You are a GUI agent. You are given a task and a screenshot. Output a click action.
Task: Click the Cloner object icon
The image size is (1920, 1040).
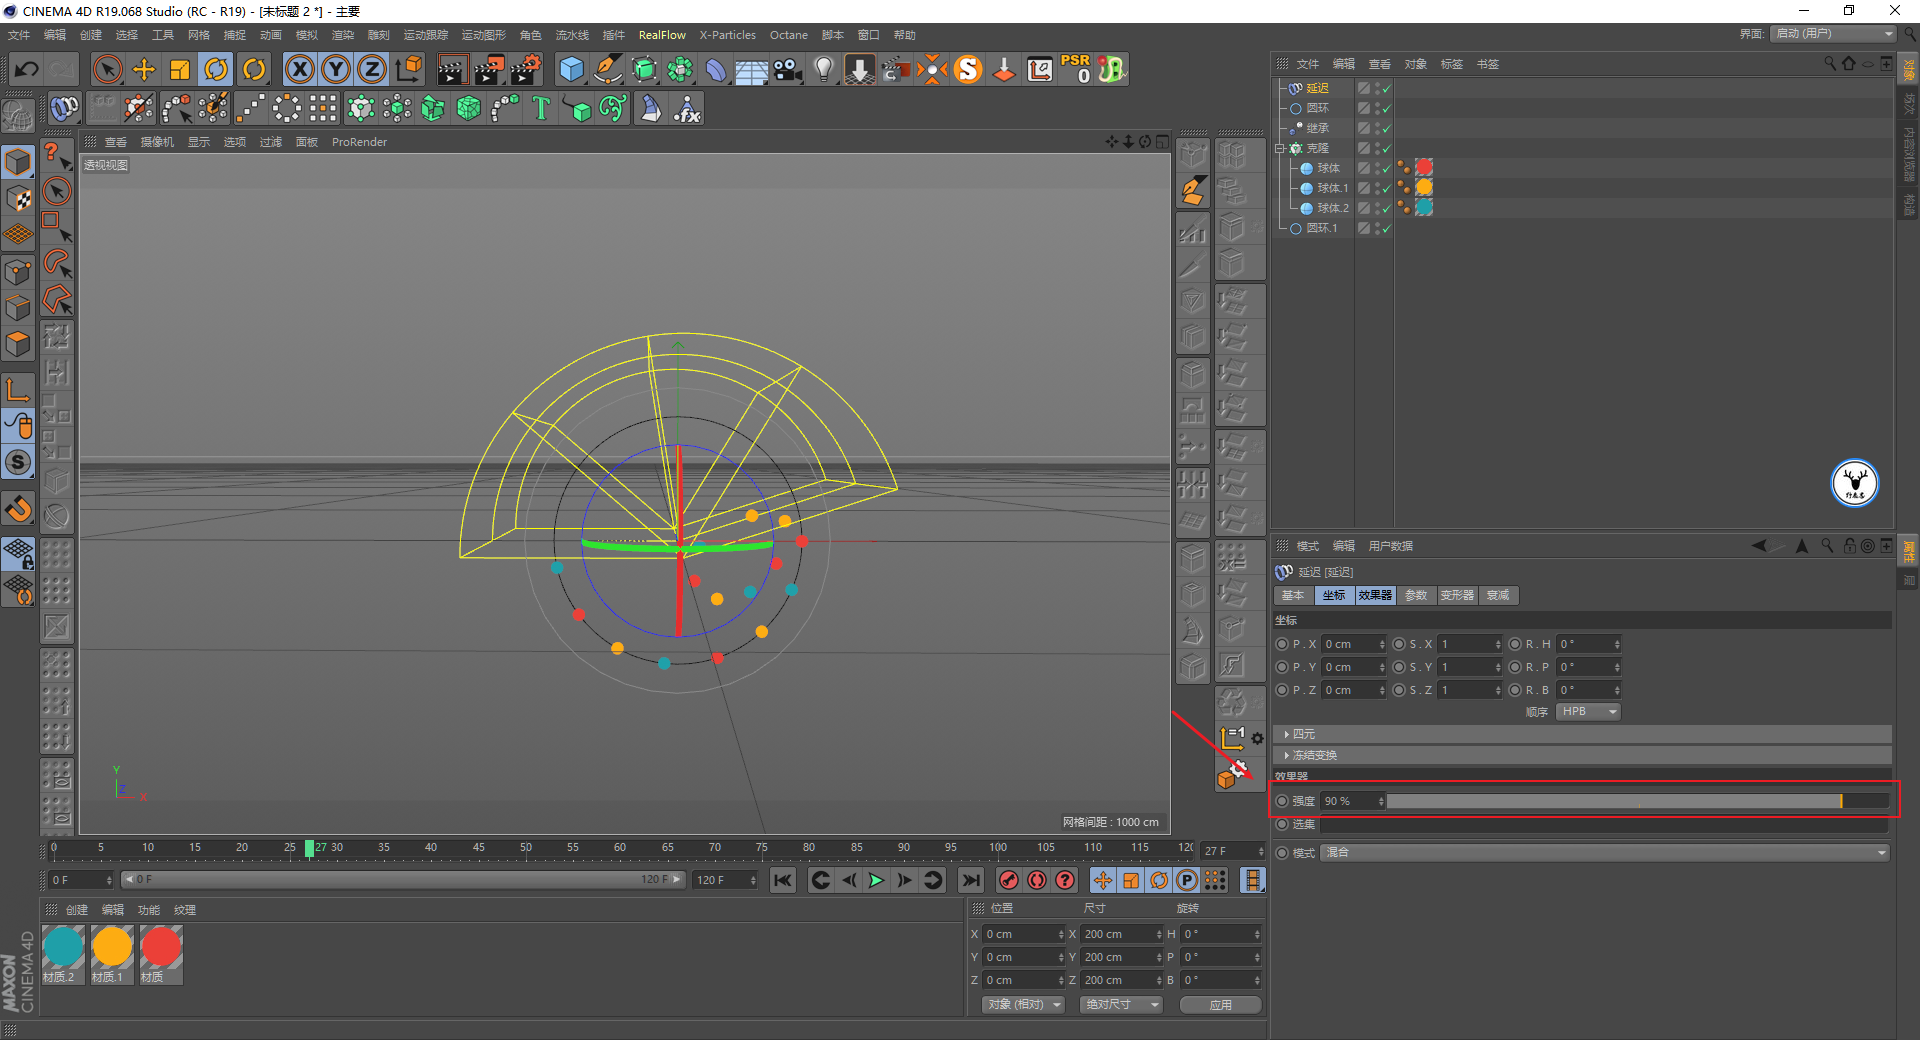point(361,108)
